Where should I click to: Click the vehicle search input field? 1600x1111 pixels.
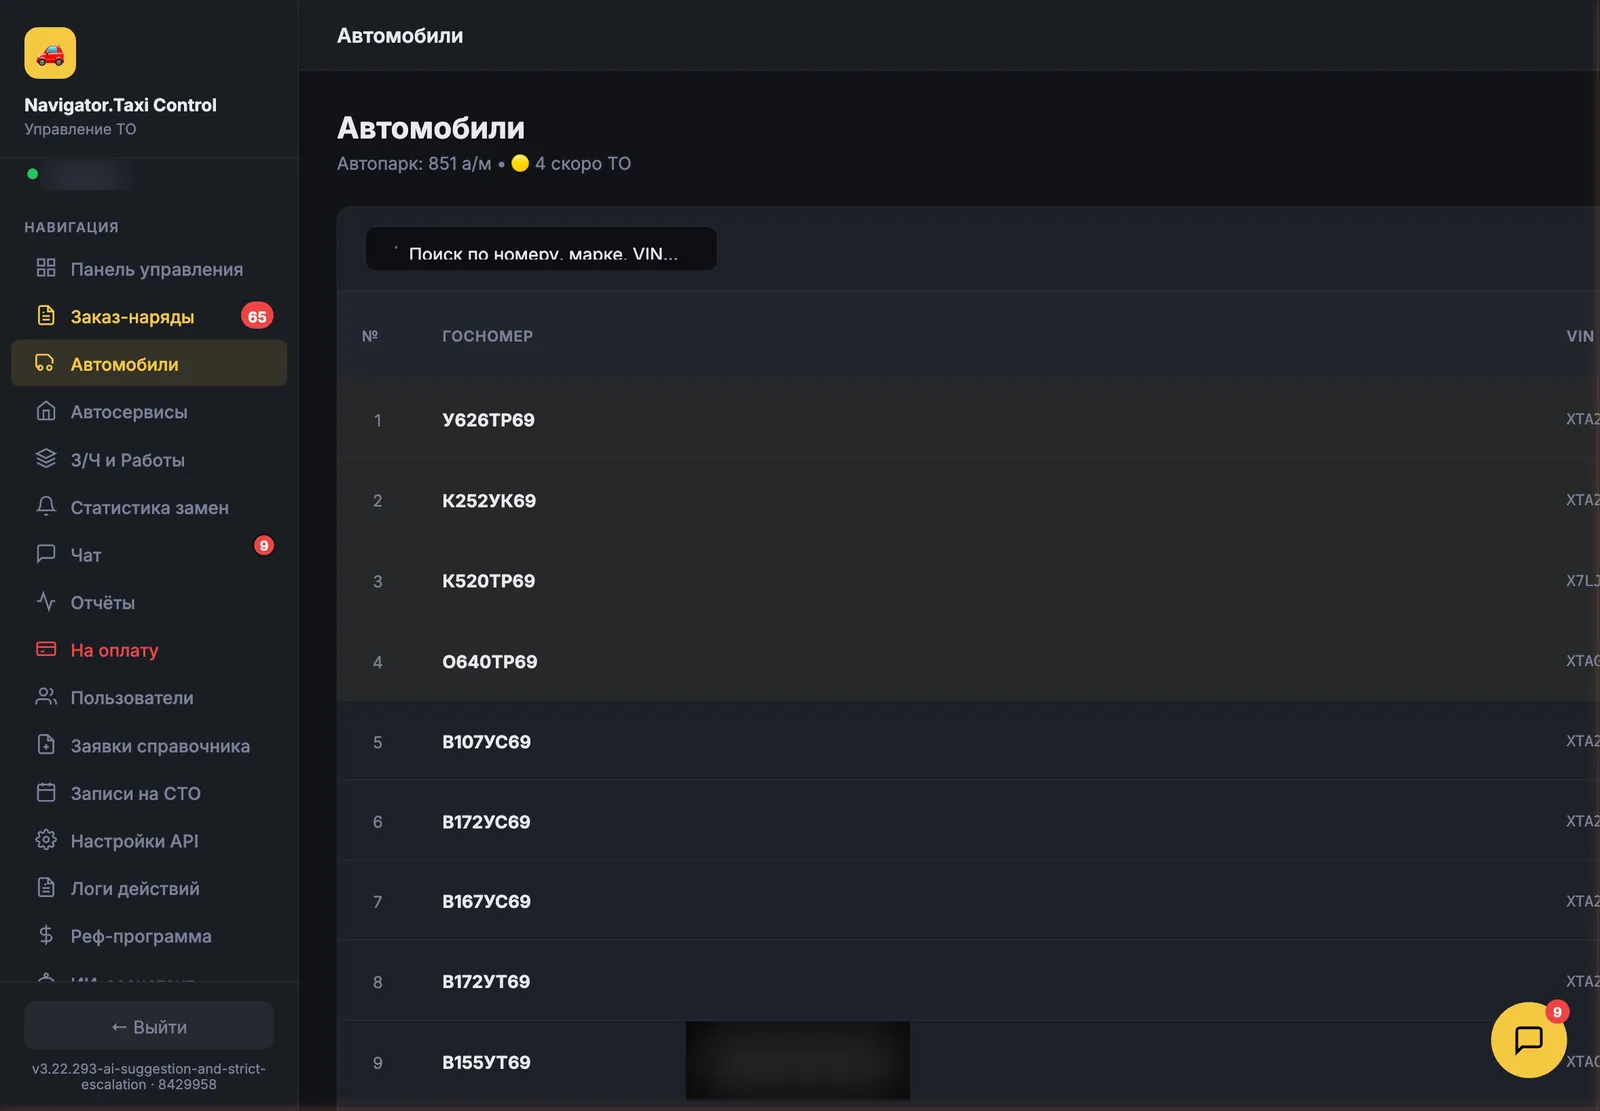(x=541, y=249)
